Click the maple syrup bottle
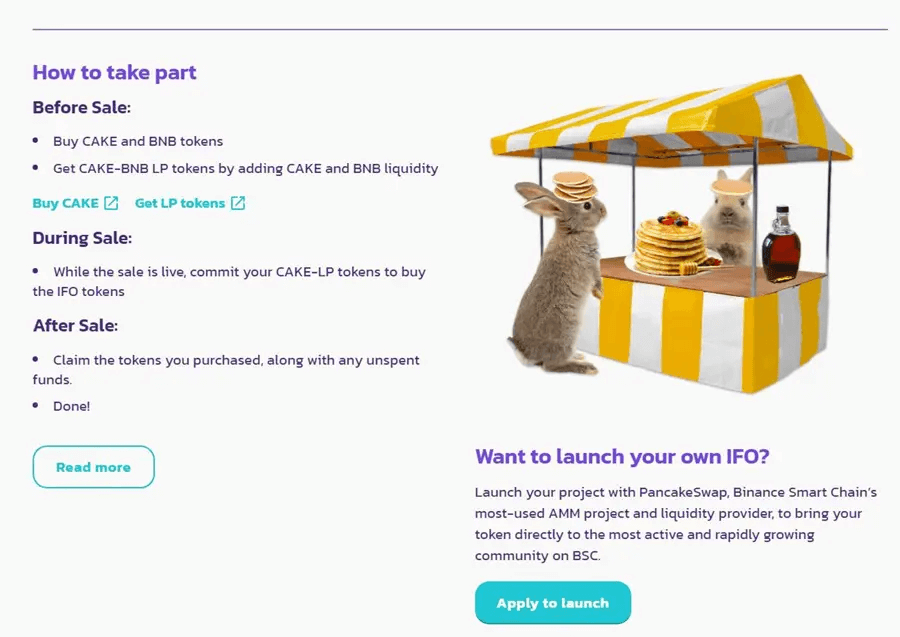900x637 pixels. coord(780,246)
